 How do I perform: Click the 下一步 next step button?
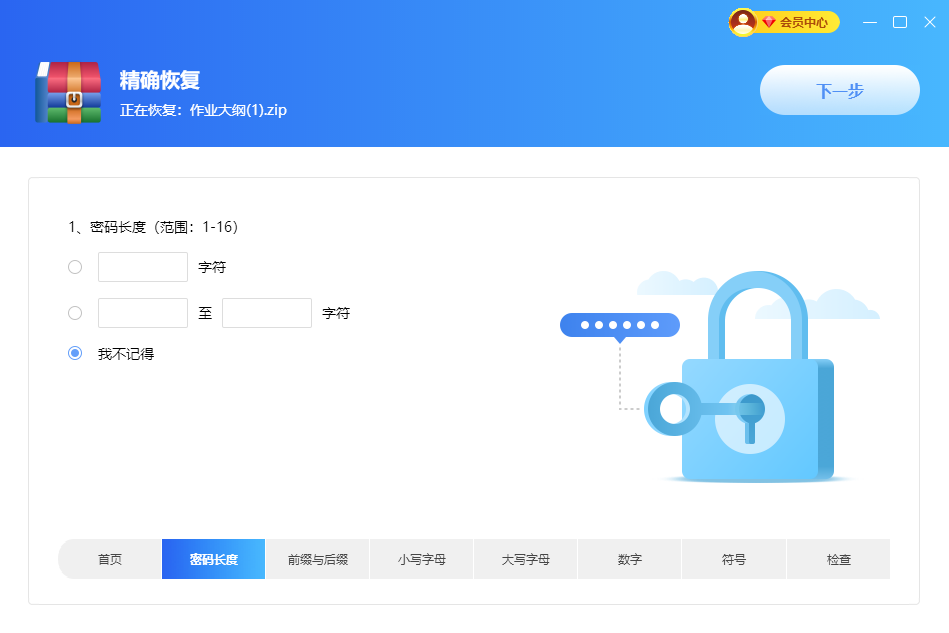(x=839, y=89)
